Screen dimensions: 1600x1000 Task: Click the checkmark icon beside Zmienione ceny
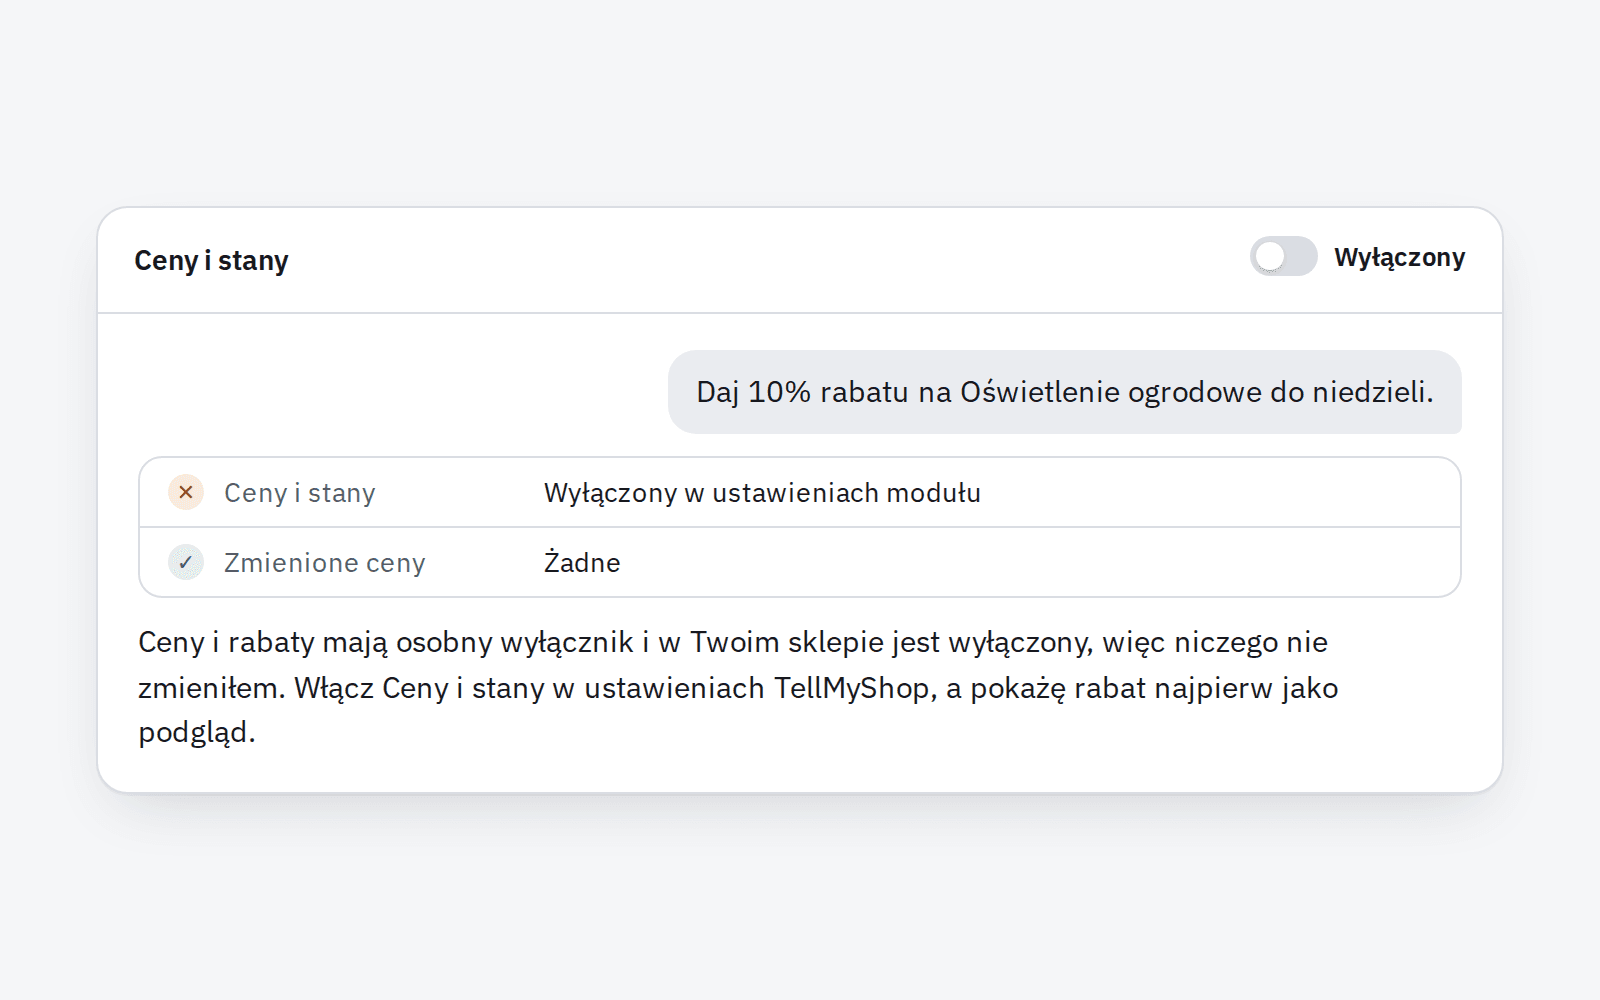click(186, 562)
